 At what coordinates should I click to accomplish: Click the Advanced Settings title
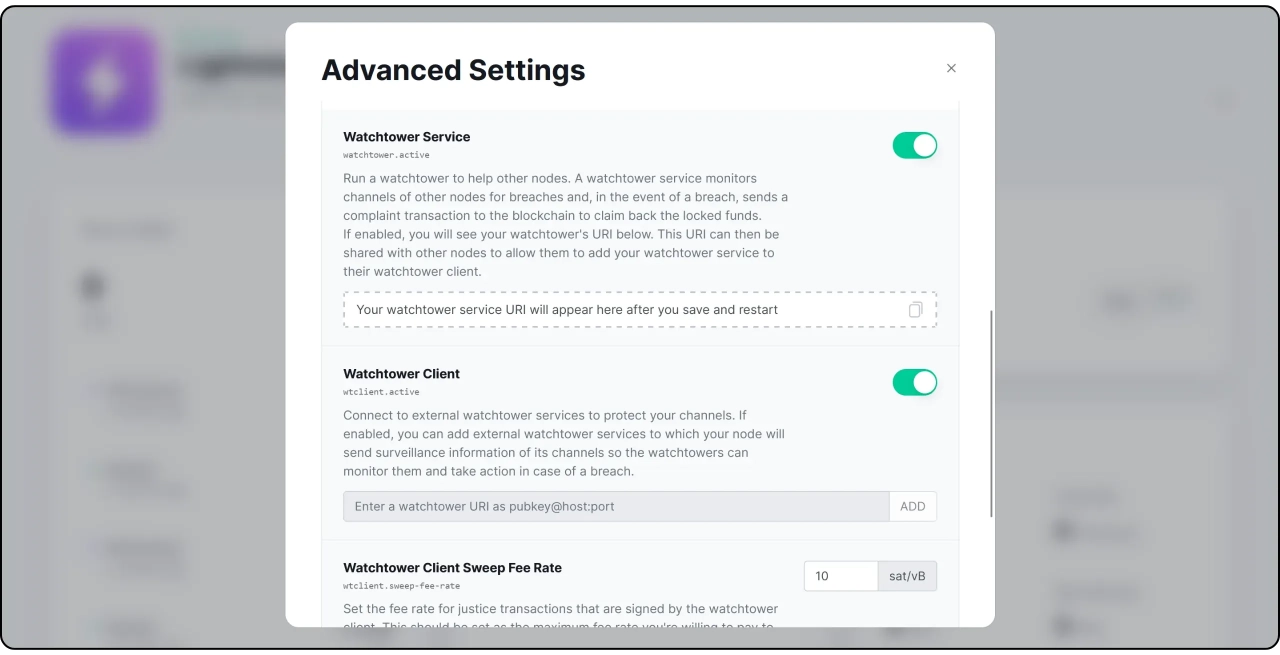coord(453,70)
